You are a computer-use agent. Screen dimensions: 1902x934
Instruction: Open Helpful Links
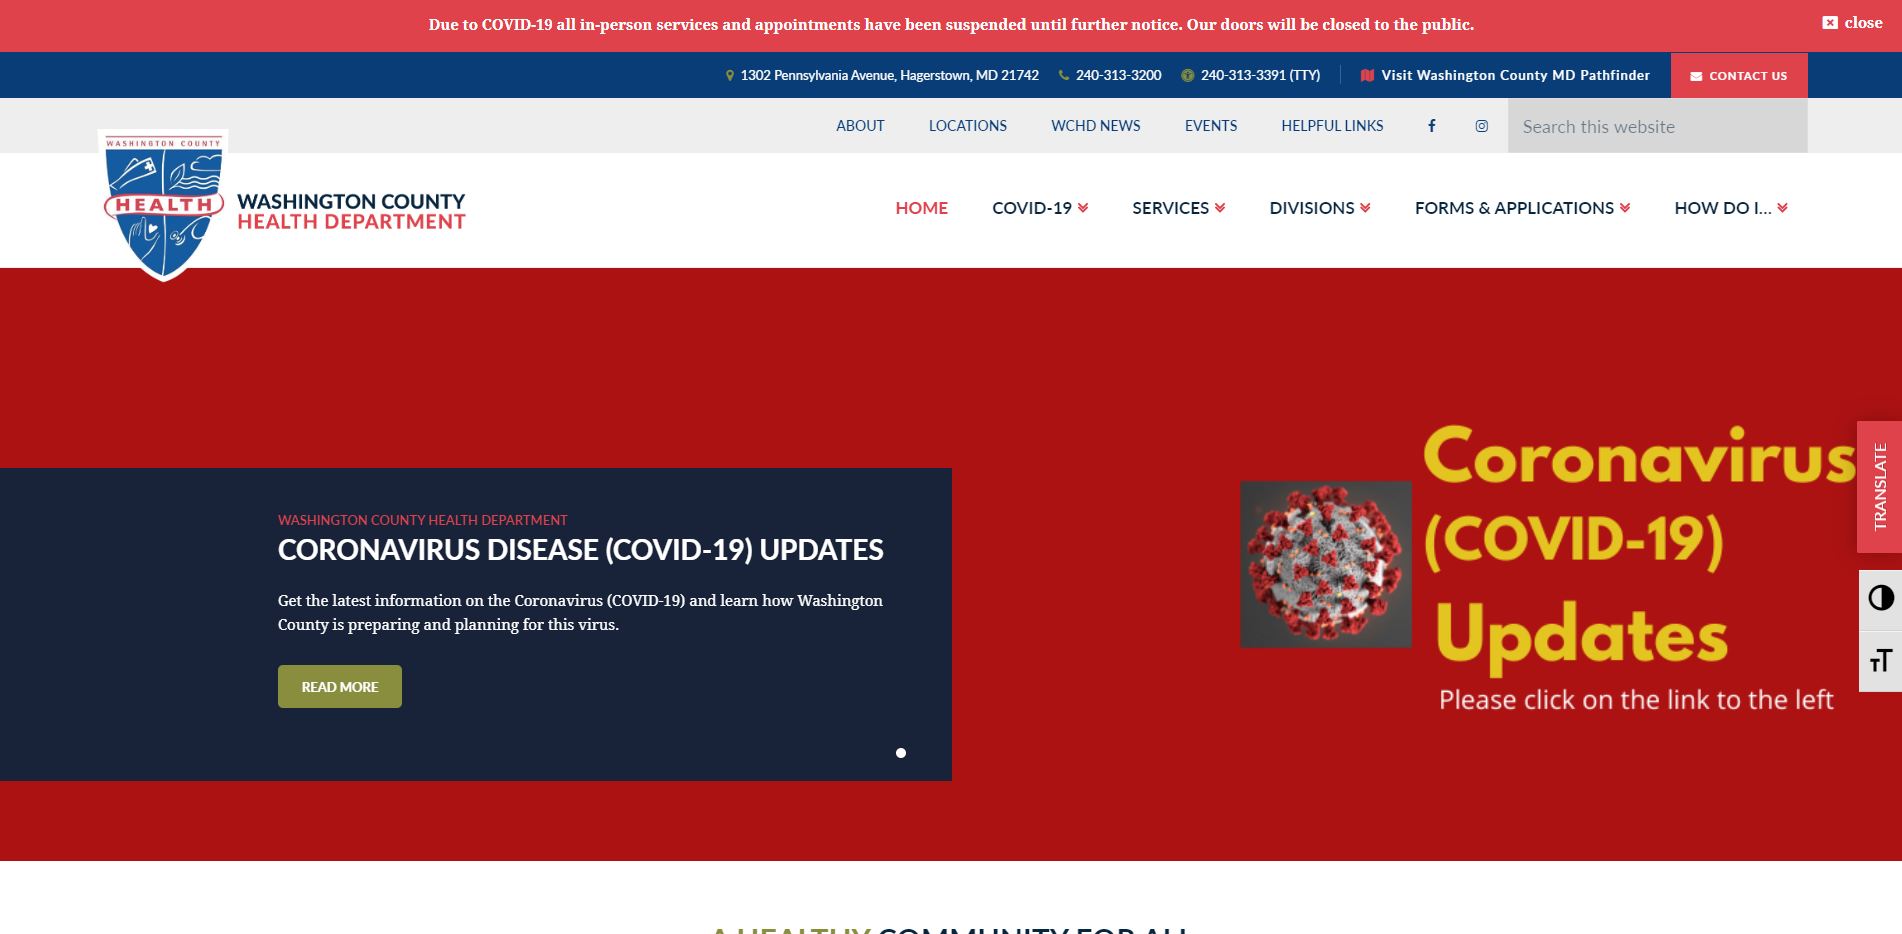pyautogui.click(x=1332, y=126)
